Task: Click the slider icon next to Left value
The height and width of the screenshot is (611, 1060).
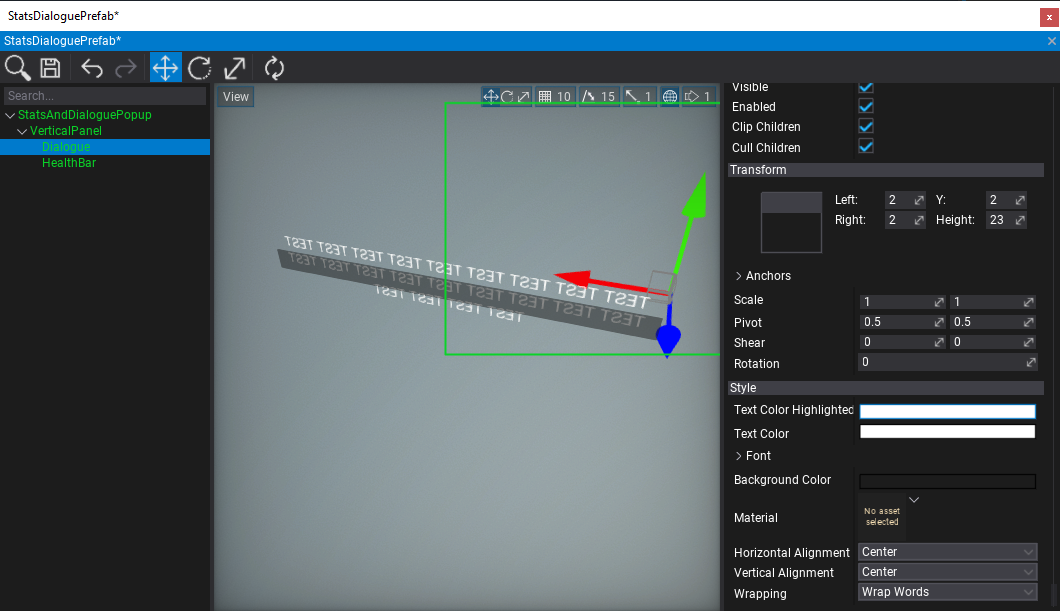Action: pos(919,200)
